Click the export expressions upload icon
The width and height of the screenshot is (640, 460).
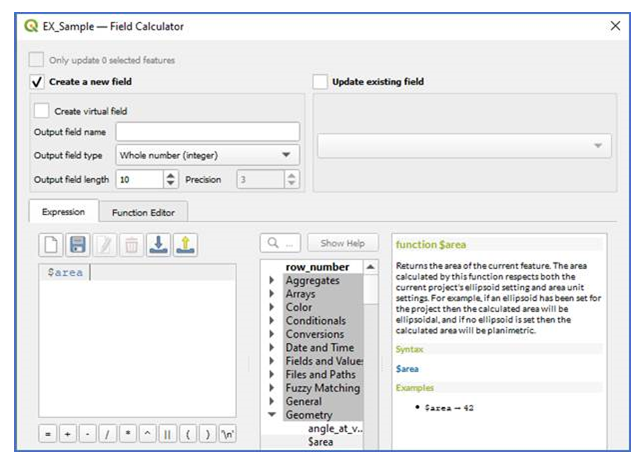pos(185,245)
